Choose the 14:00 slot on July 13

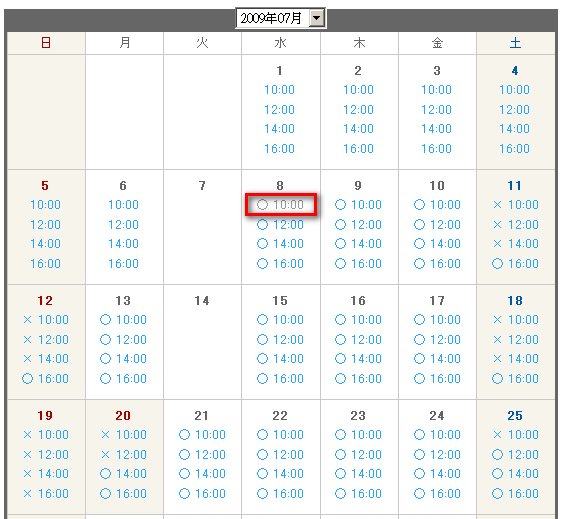coord(124,358)
